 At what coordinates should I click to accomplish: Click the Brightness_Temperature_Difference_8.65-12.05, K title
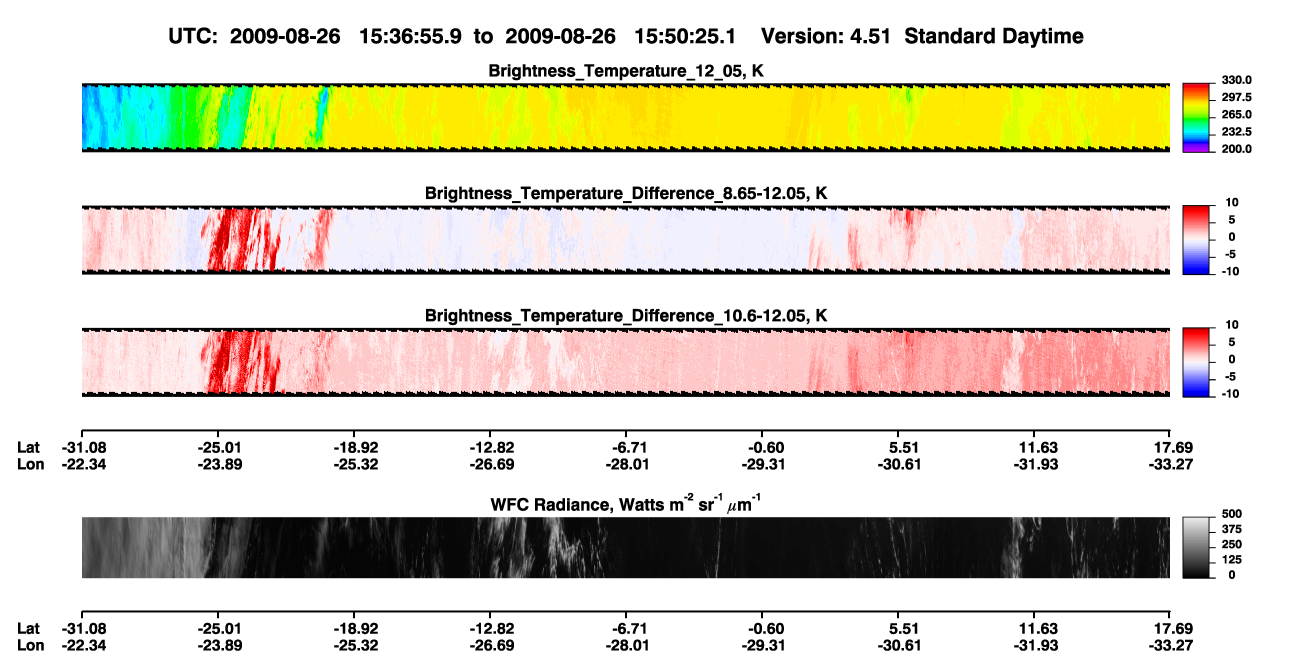click(x=626, y=193)
